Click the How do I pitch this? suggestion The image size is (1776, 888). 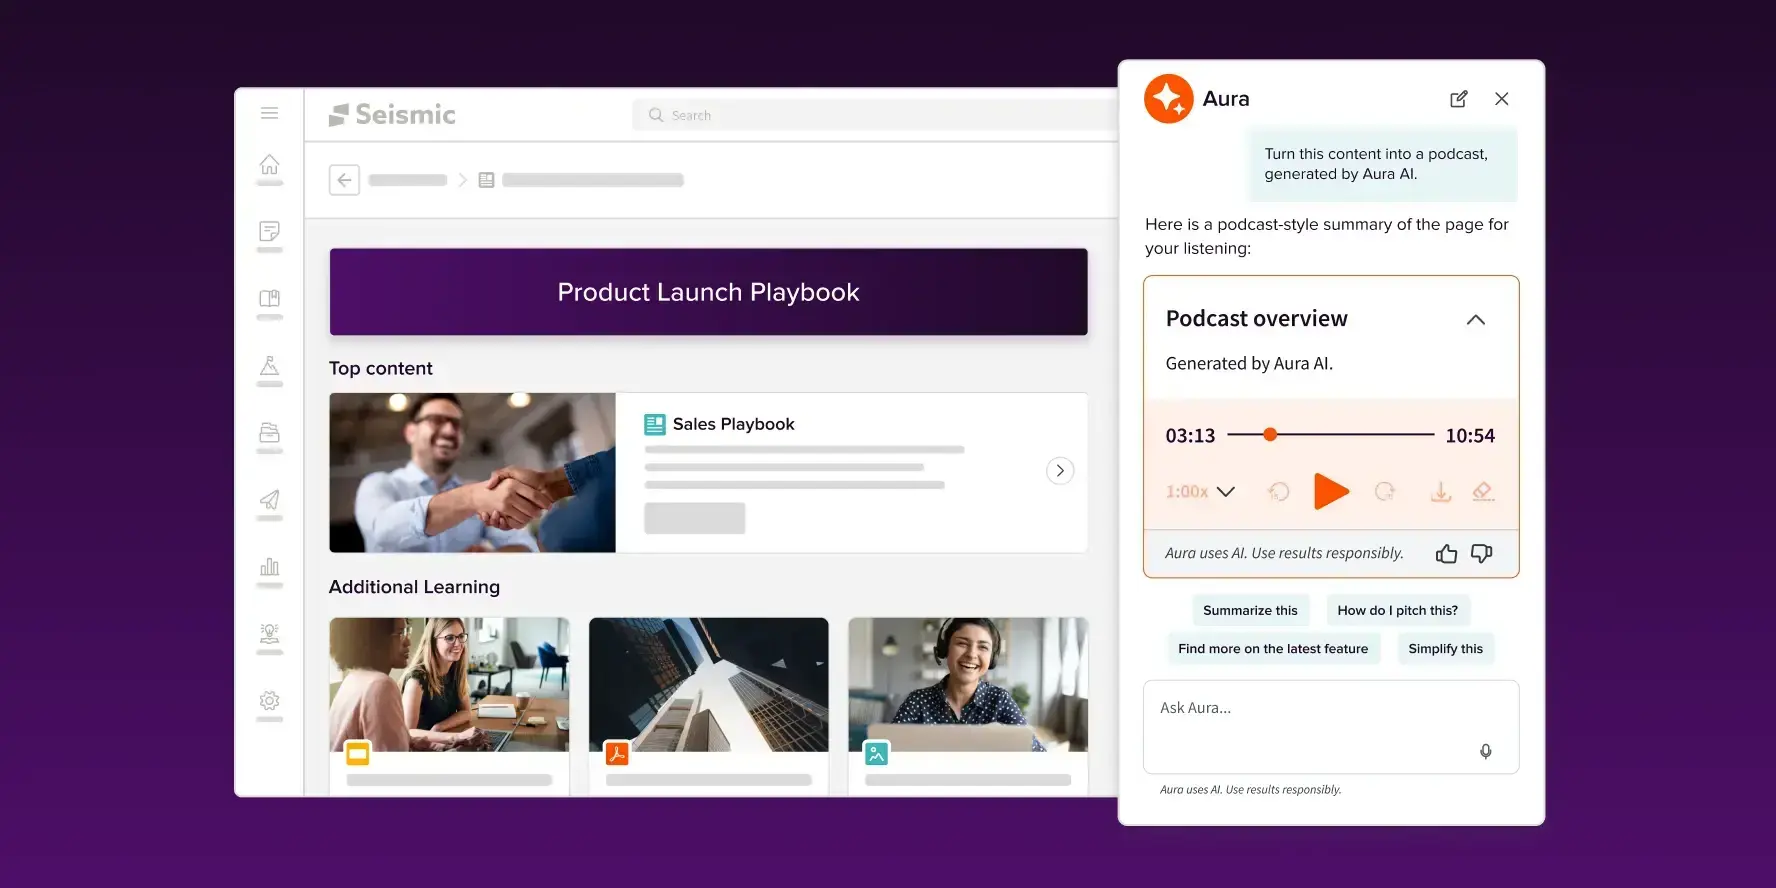pos(1397,610)
